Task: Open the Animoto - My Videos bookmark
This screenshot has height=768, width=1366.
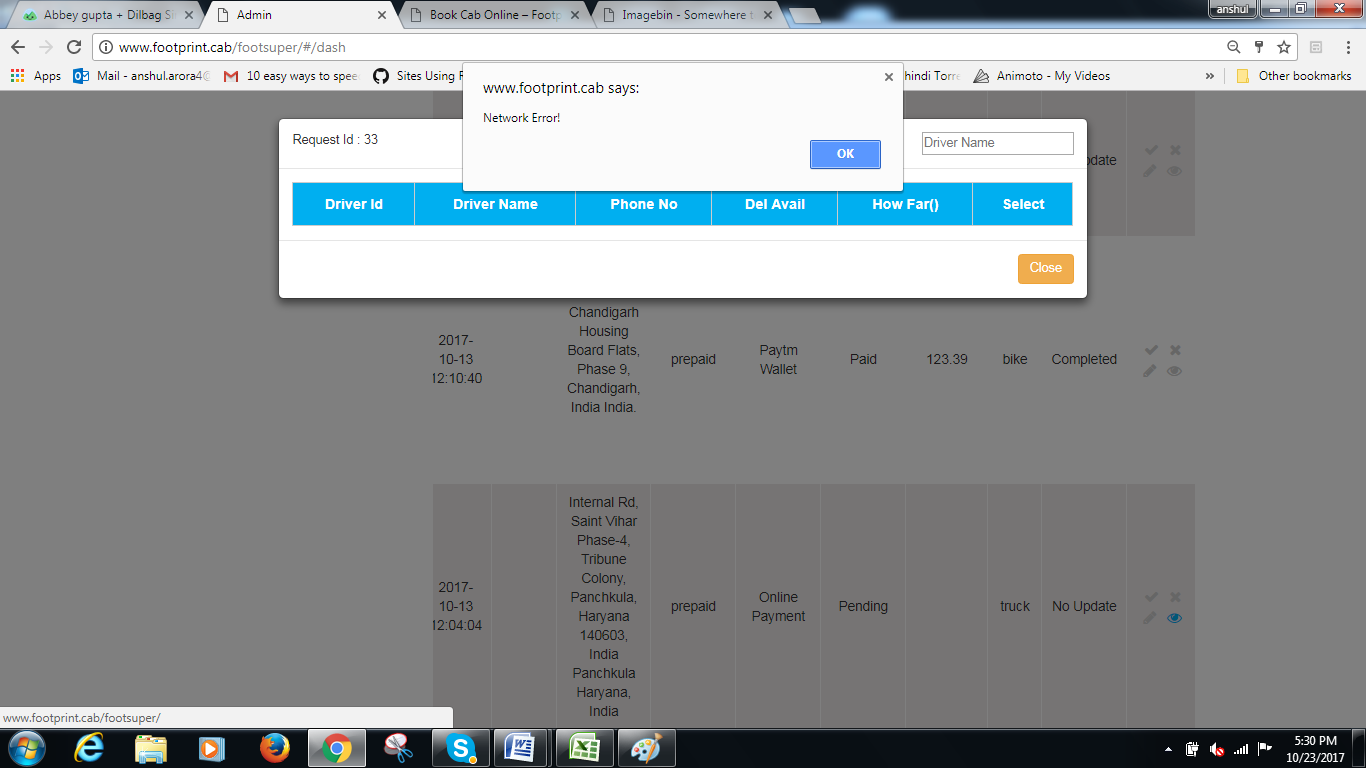Action: click(x=1042, y=76)
